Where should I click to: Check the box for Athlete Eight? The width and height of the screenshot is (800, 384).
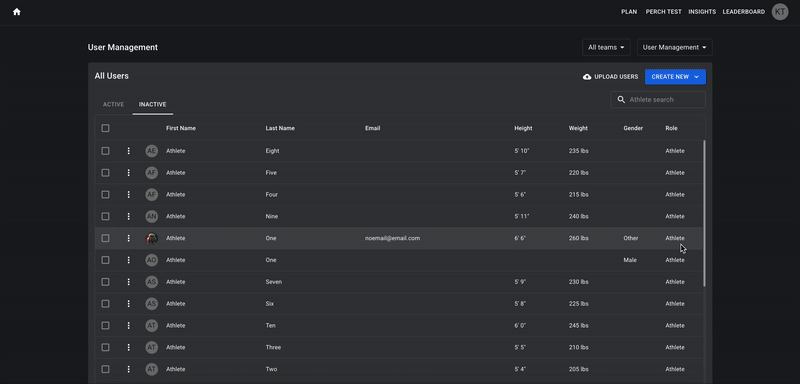click(105, 151)
